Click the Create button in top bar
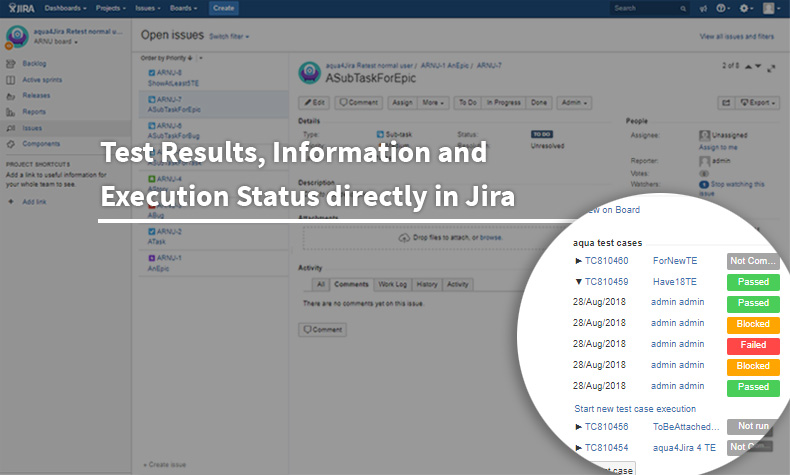 point(224,8)
